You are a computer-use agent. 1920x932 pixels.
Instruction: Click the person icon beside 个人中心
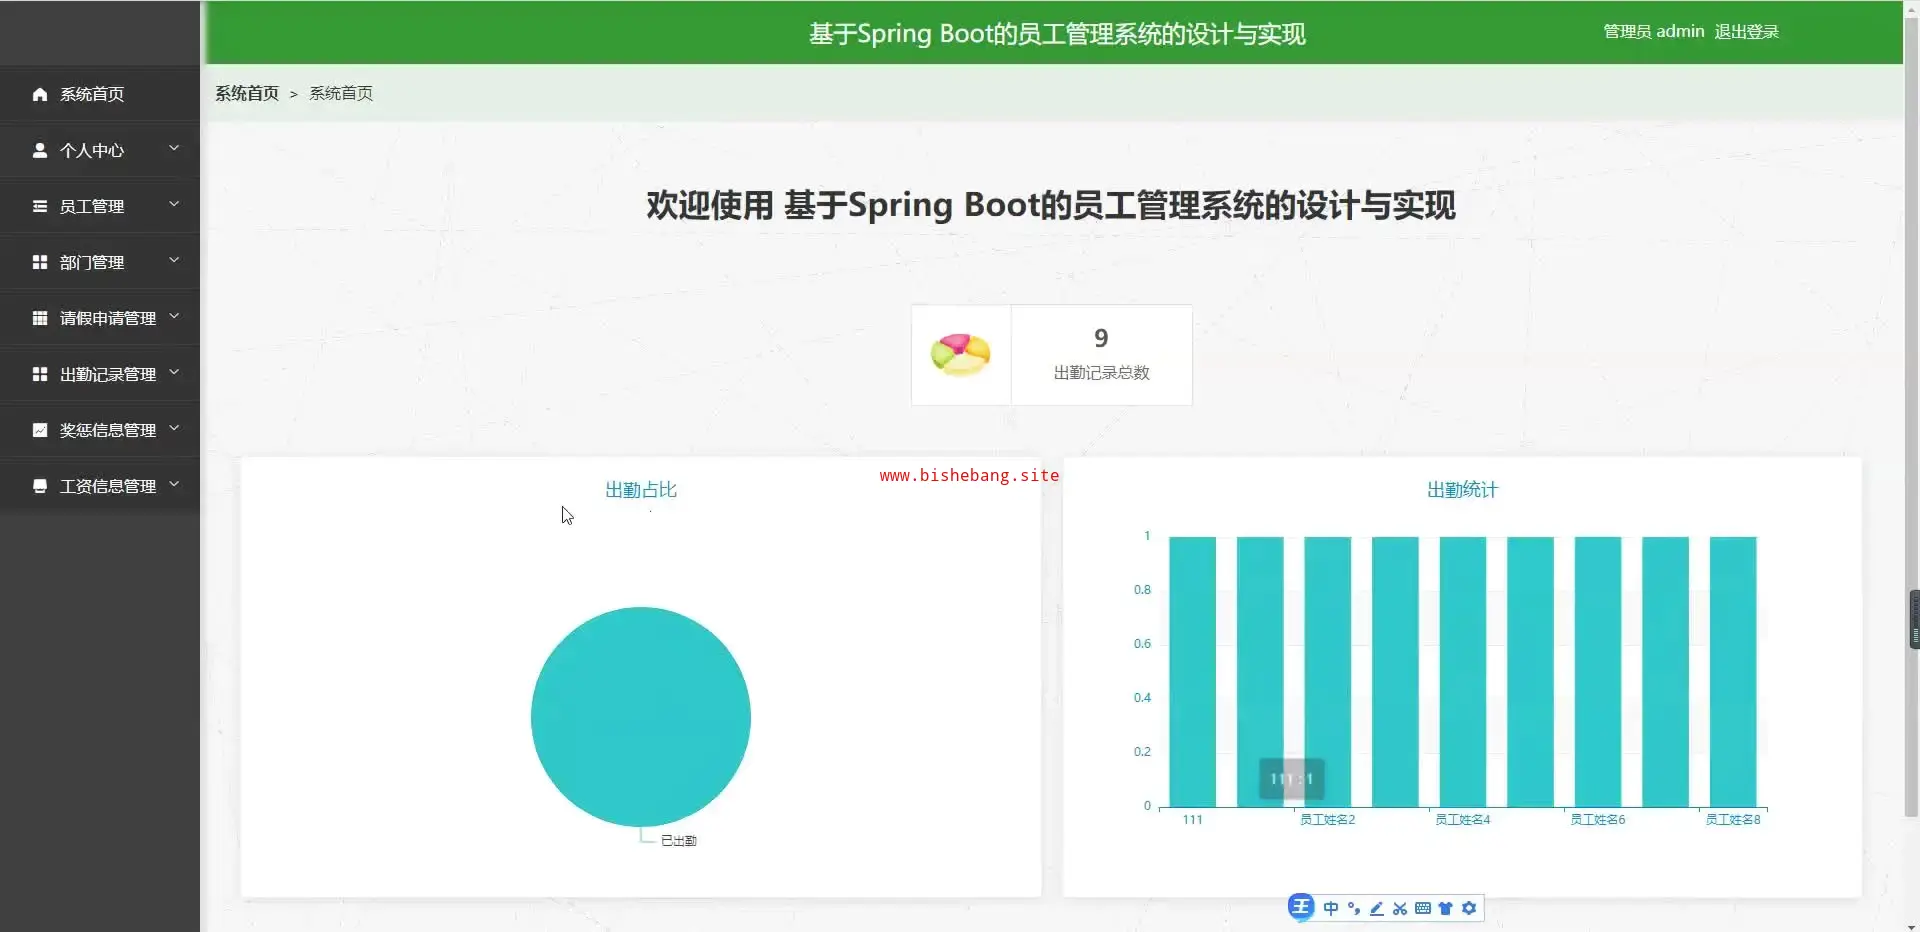[x=40, y=150]
